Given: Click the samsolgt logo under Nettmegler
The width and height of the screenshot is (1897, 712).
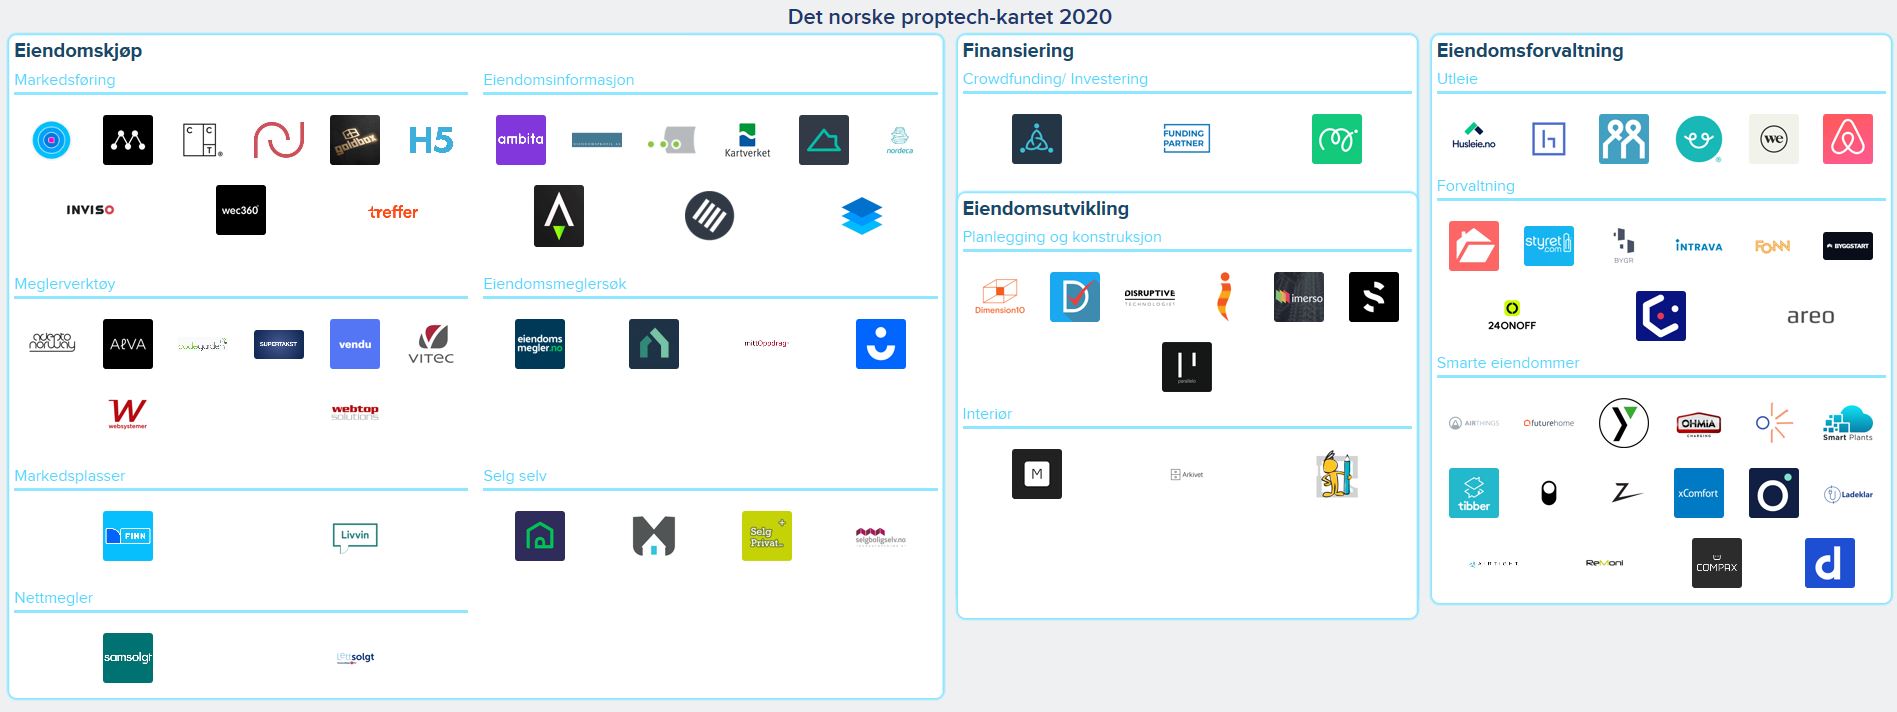Looking at the screenshot, I should tap(128, 658).
